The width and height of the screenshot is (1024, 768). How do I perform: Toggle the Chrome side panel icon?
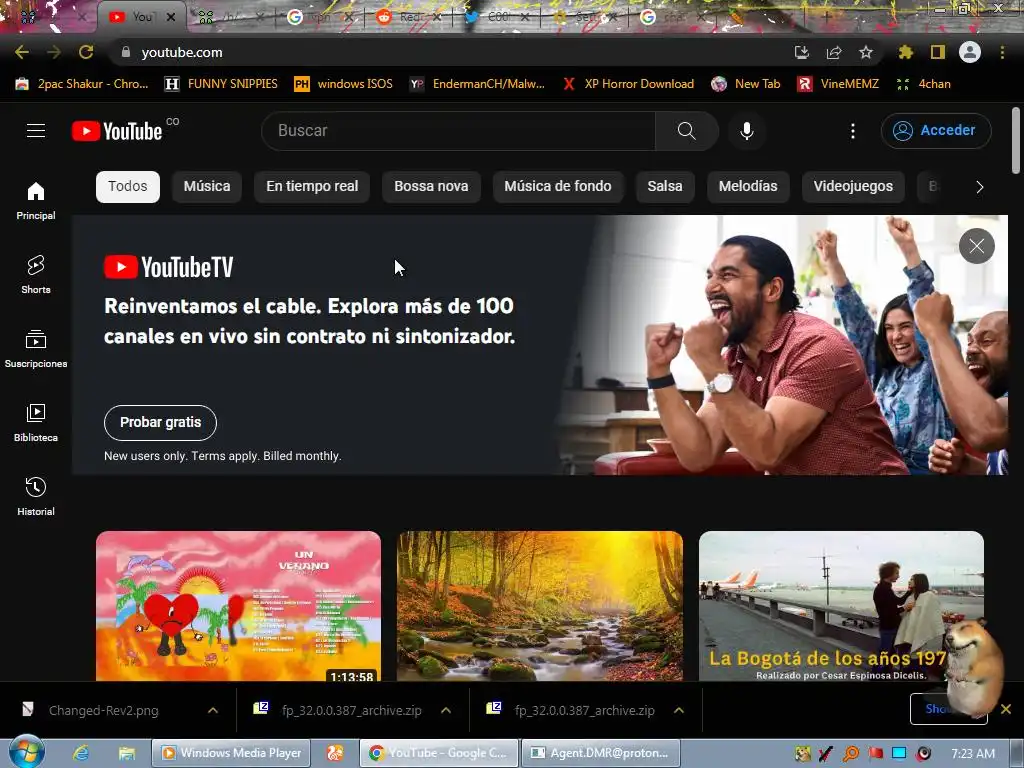[x=938, y=52]
